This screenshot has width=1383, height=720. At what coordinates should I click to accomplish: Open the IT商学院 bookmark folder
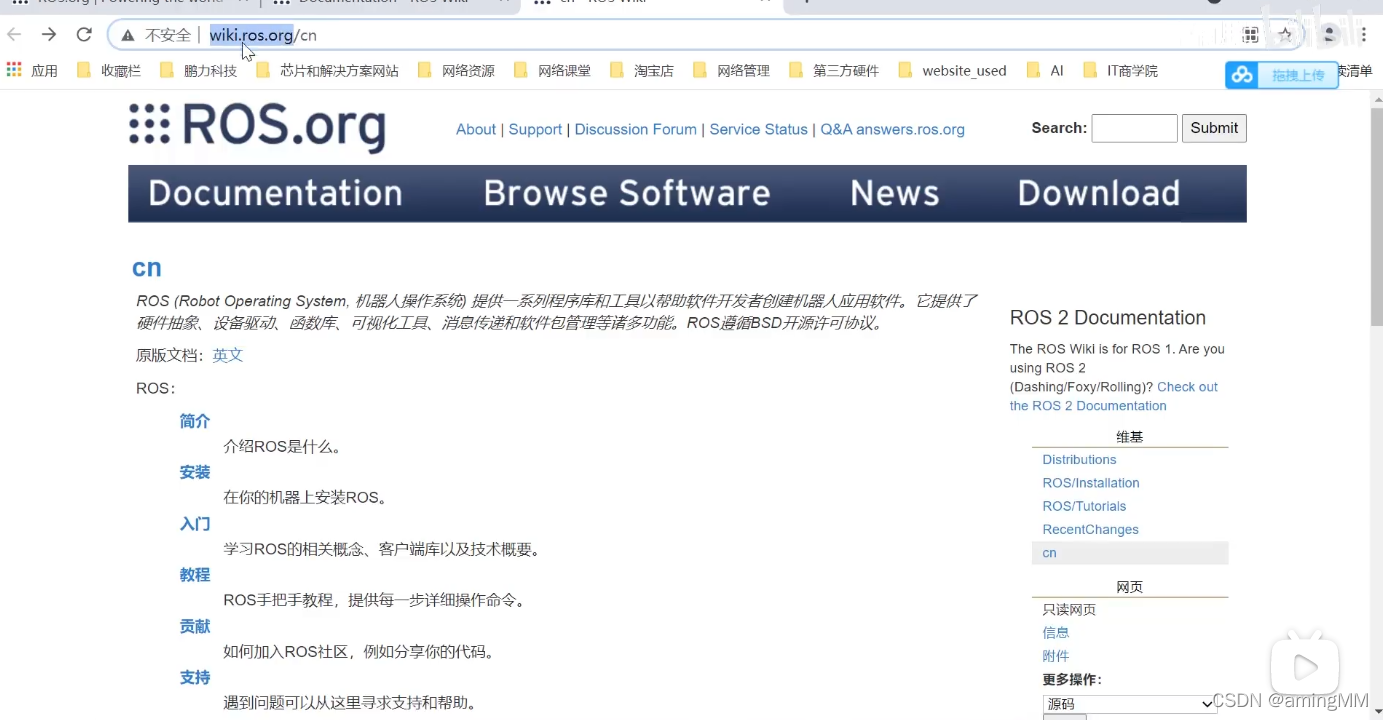[x=1120, y=71]
